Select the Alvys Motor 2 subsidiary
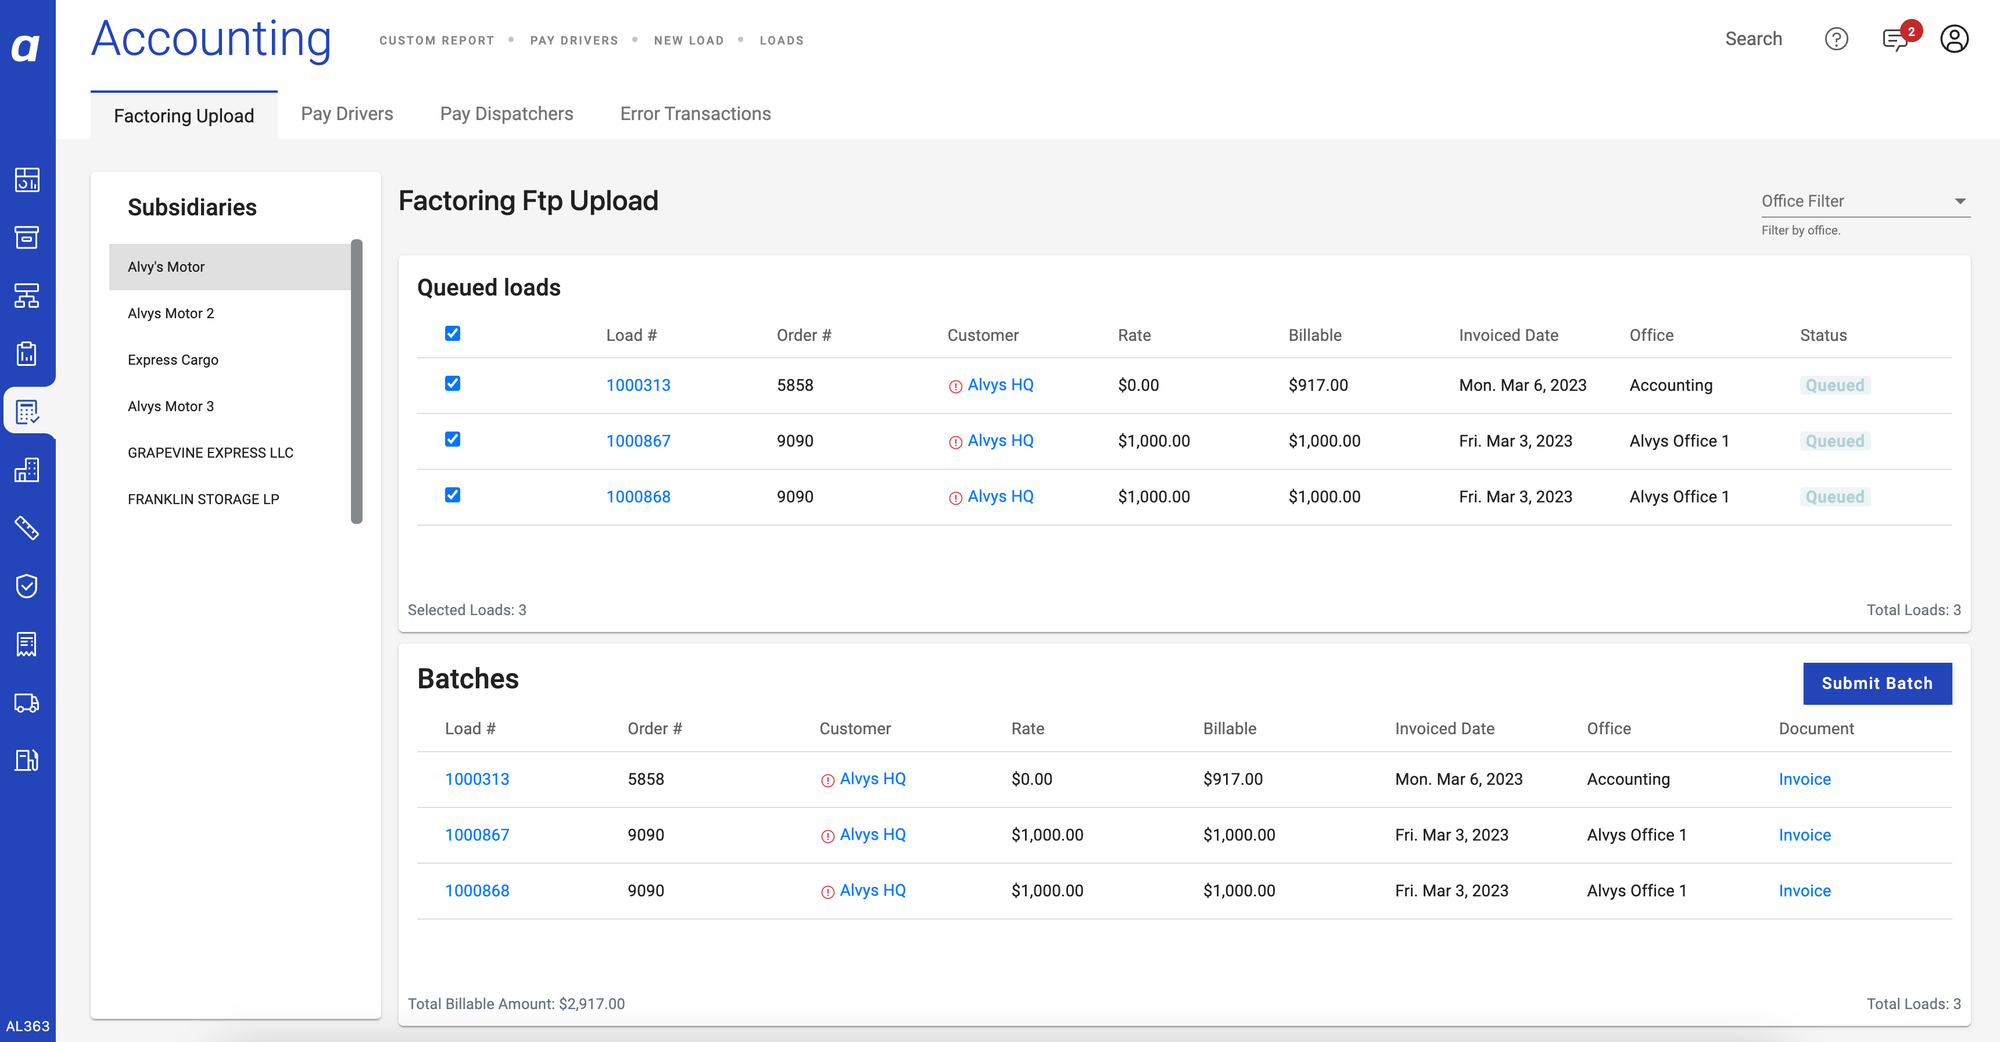This screenshot has width=2000, height=1042. point(230,314)
